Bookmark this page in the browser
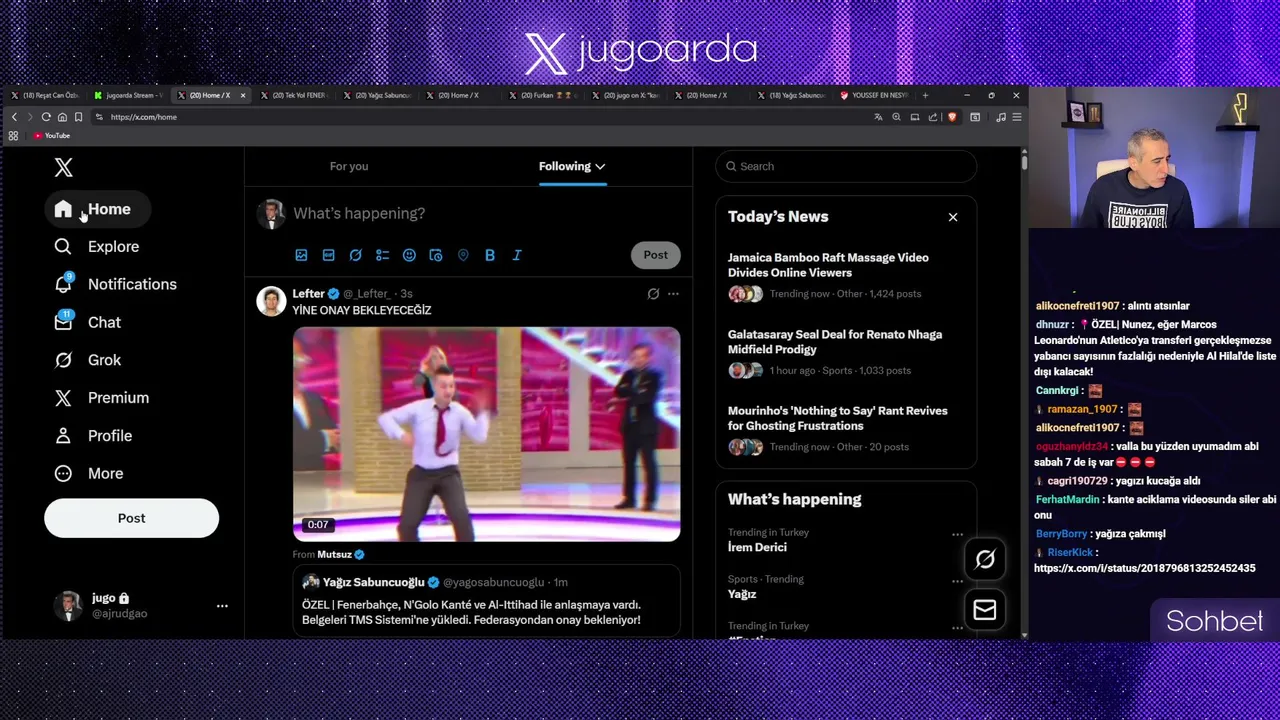 (x=78, y=117)
